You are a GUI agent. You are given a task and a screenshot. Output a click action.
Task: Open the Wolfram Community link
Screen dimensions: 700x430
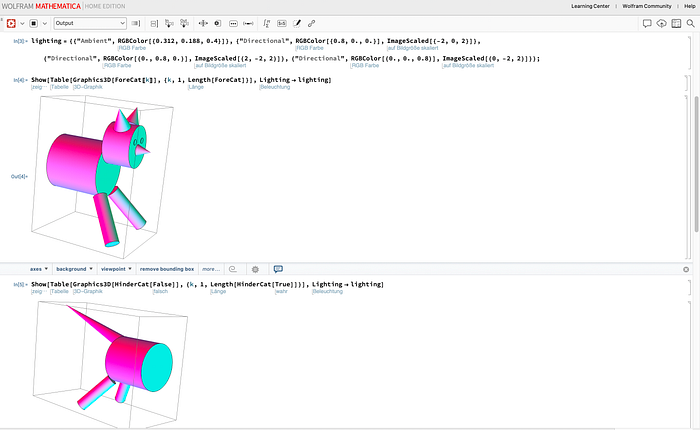coord(647,6)
